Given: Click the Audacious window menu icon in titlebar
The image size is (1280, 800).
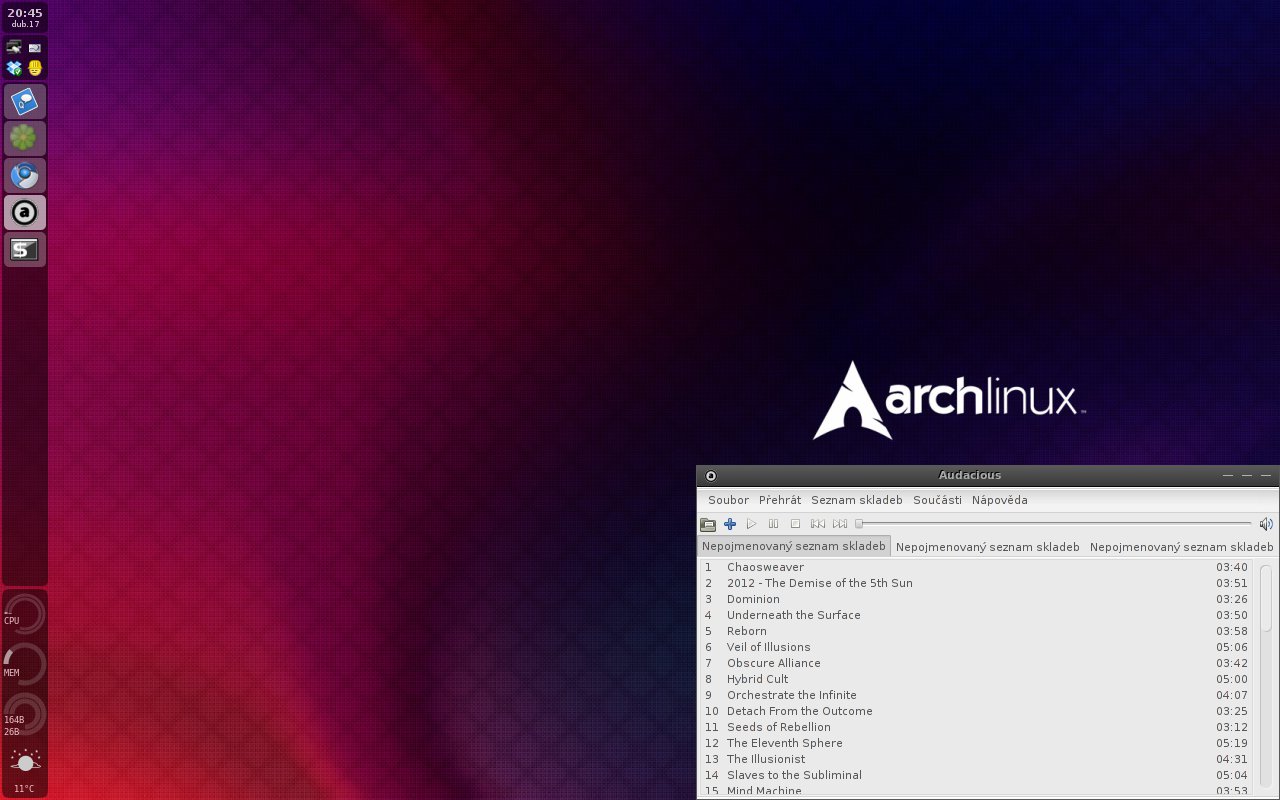Looking at the screenshot, I should coord(710,476).
